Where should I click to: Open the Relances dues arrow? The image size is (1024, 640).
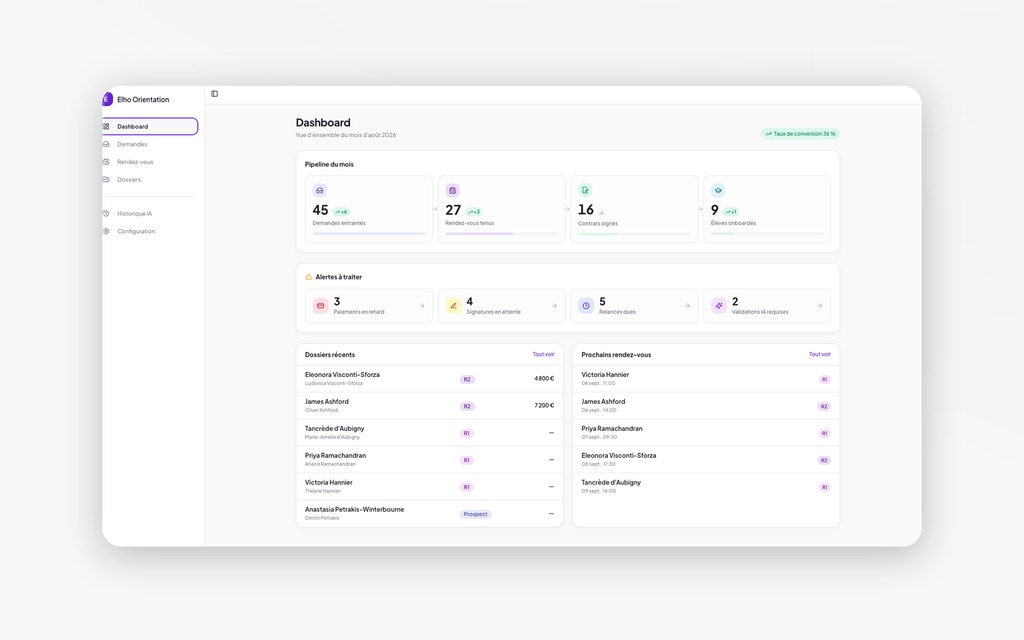[687, 306]
